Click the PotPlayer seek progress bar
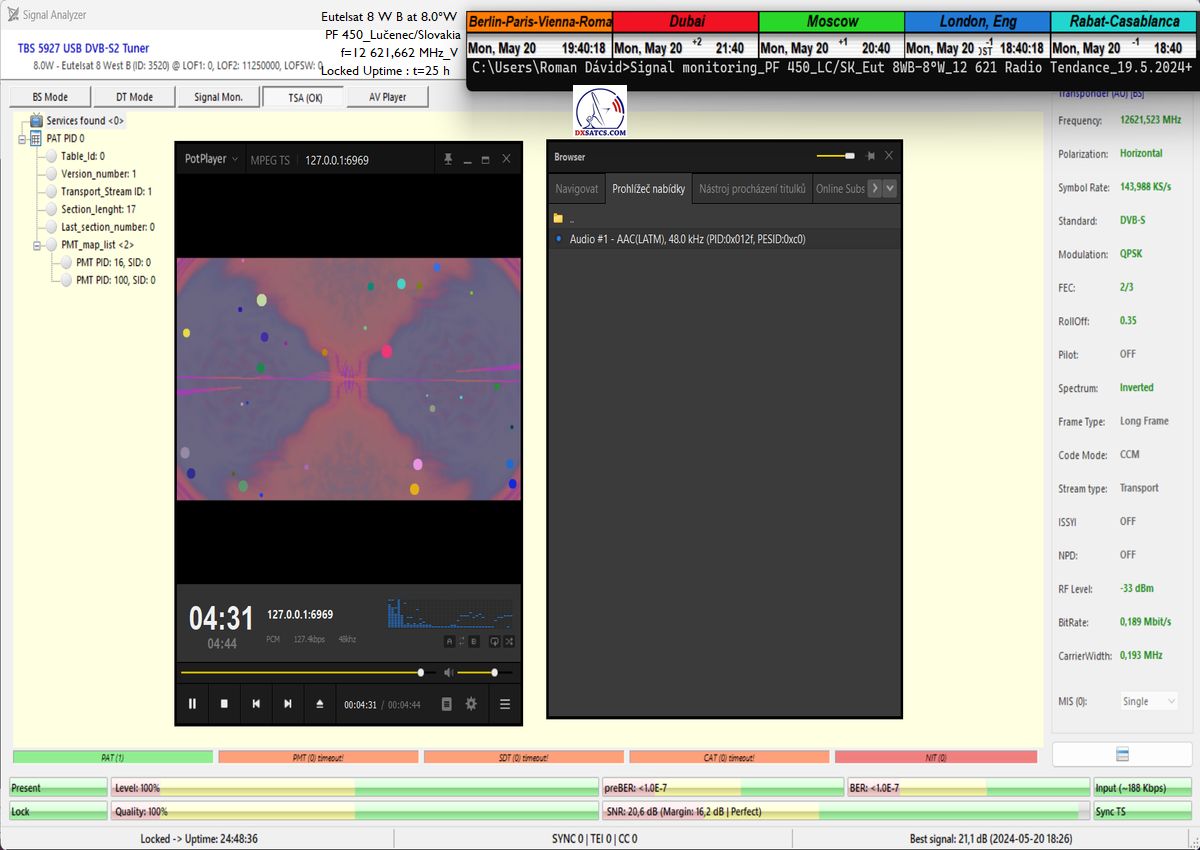Screen dimensions: 1200x850 pos(300,673)
